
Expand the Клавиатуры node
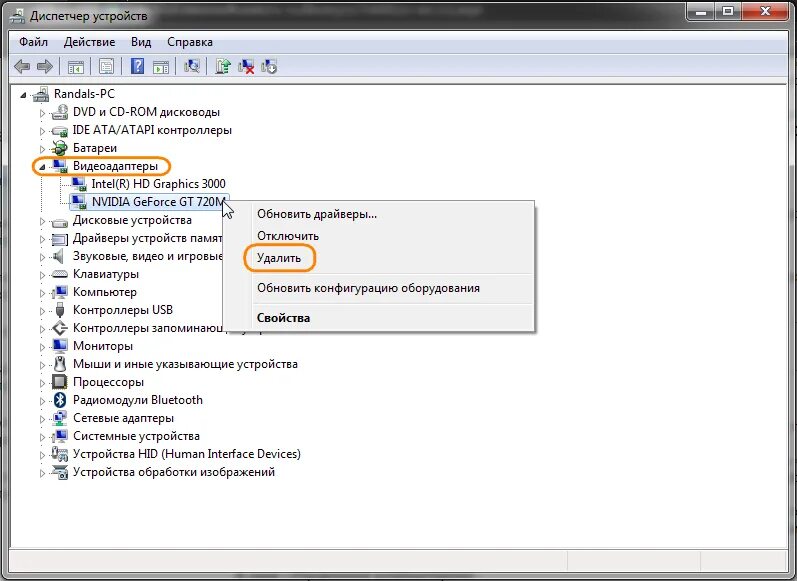(42, 275)
